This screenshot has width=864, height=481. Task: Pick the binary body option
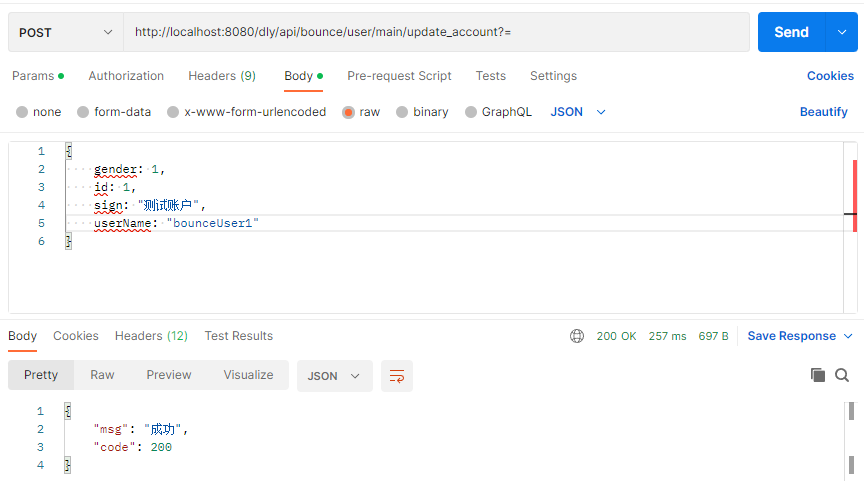pos(402,112)
